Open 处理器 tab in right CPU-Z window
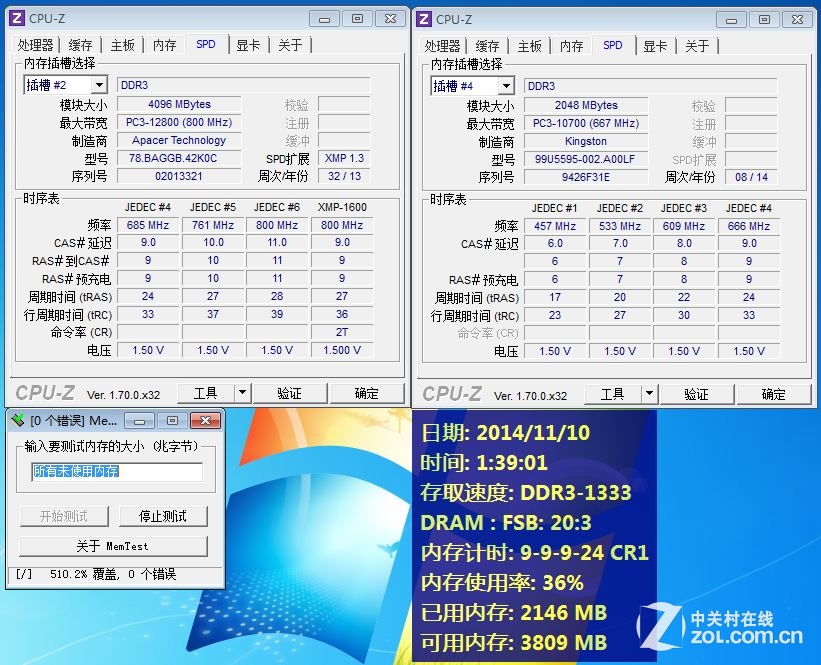Image resolution: width=821 pixels, height=665 pixels. 442,46
